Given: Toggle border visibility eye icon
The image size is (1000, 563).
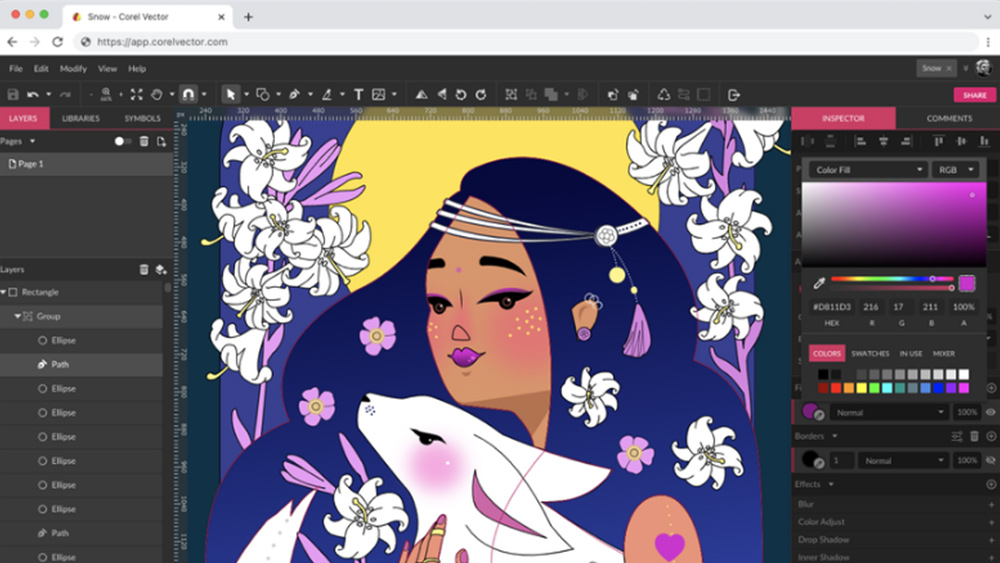Looking at the screenshot, I should [990, 460].
